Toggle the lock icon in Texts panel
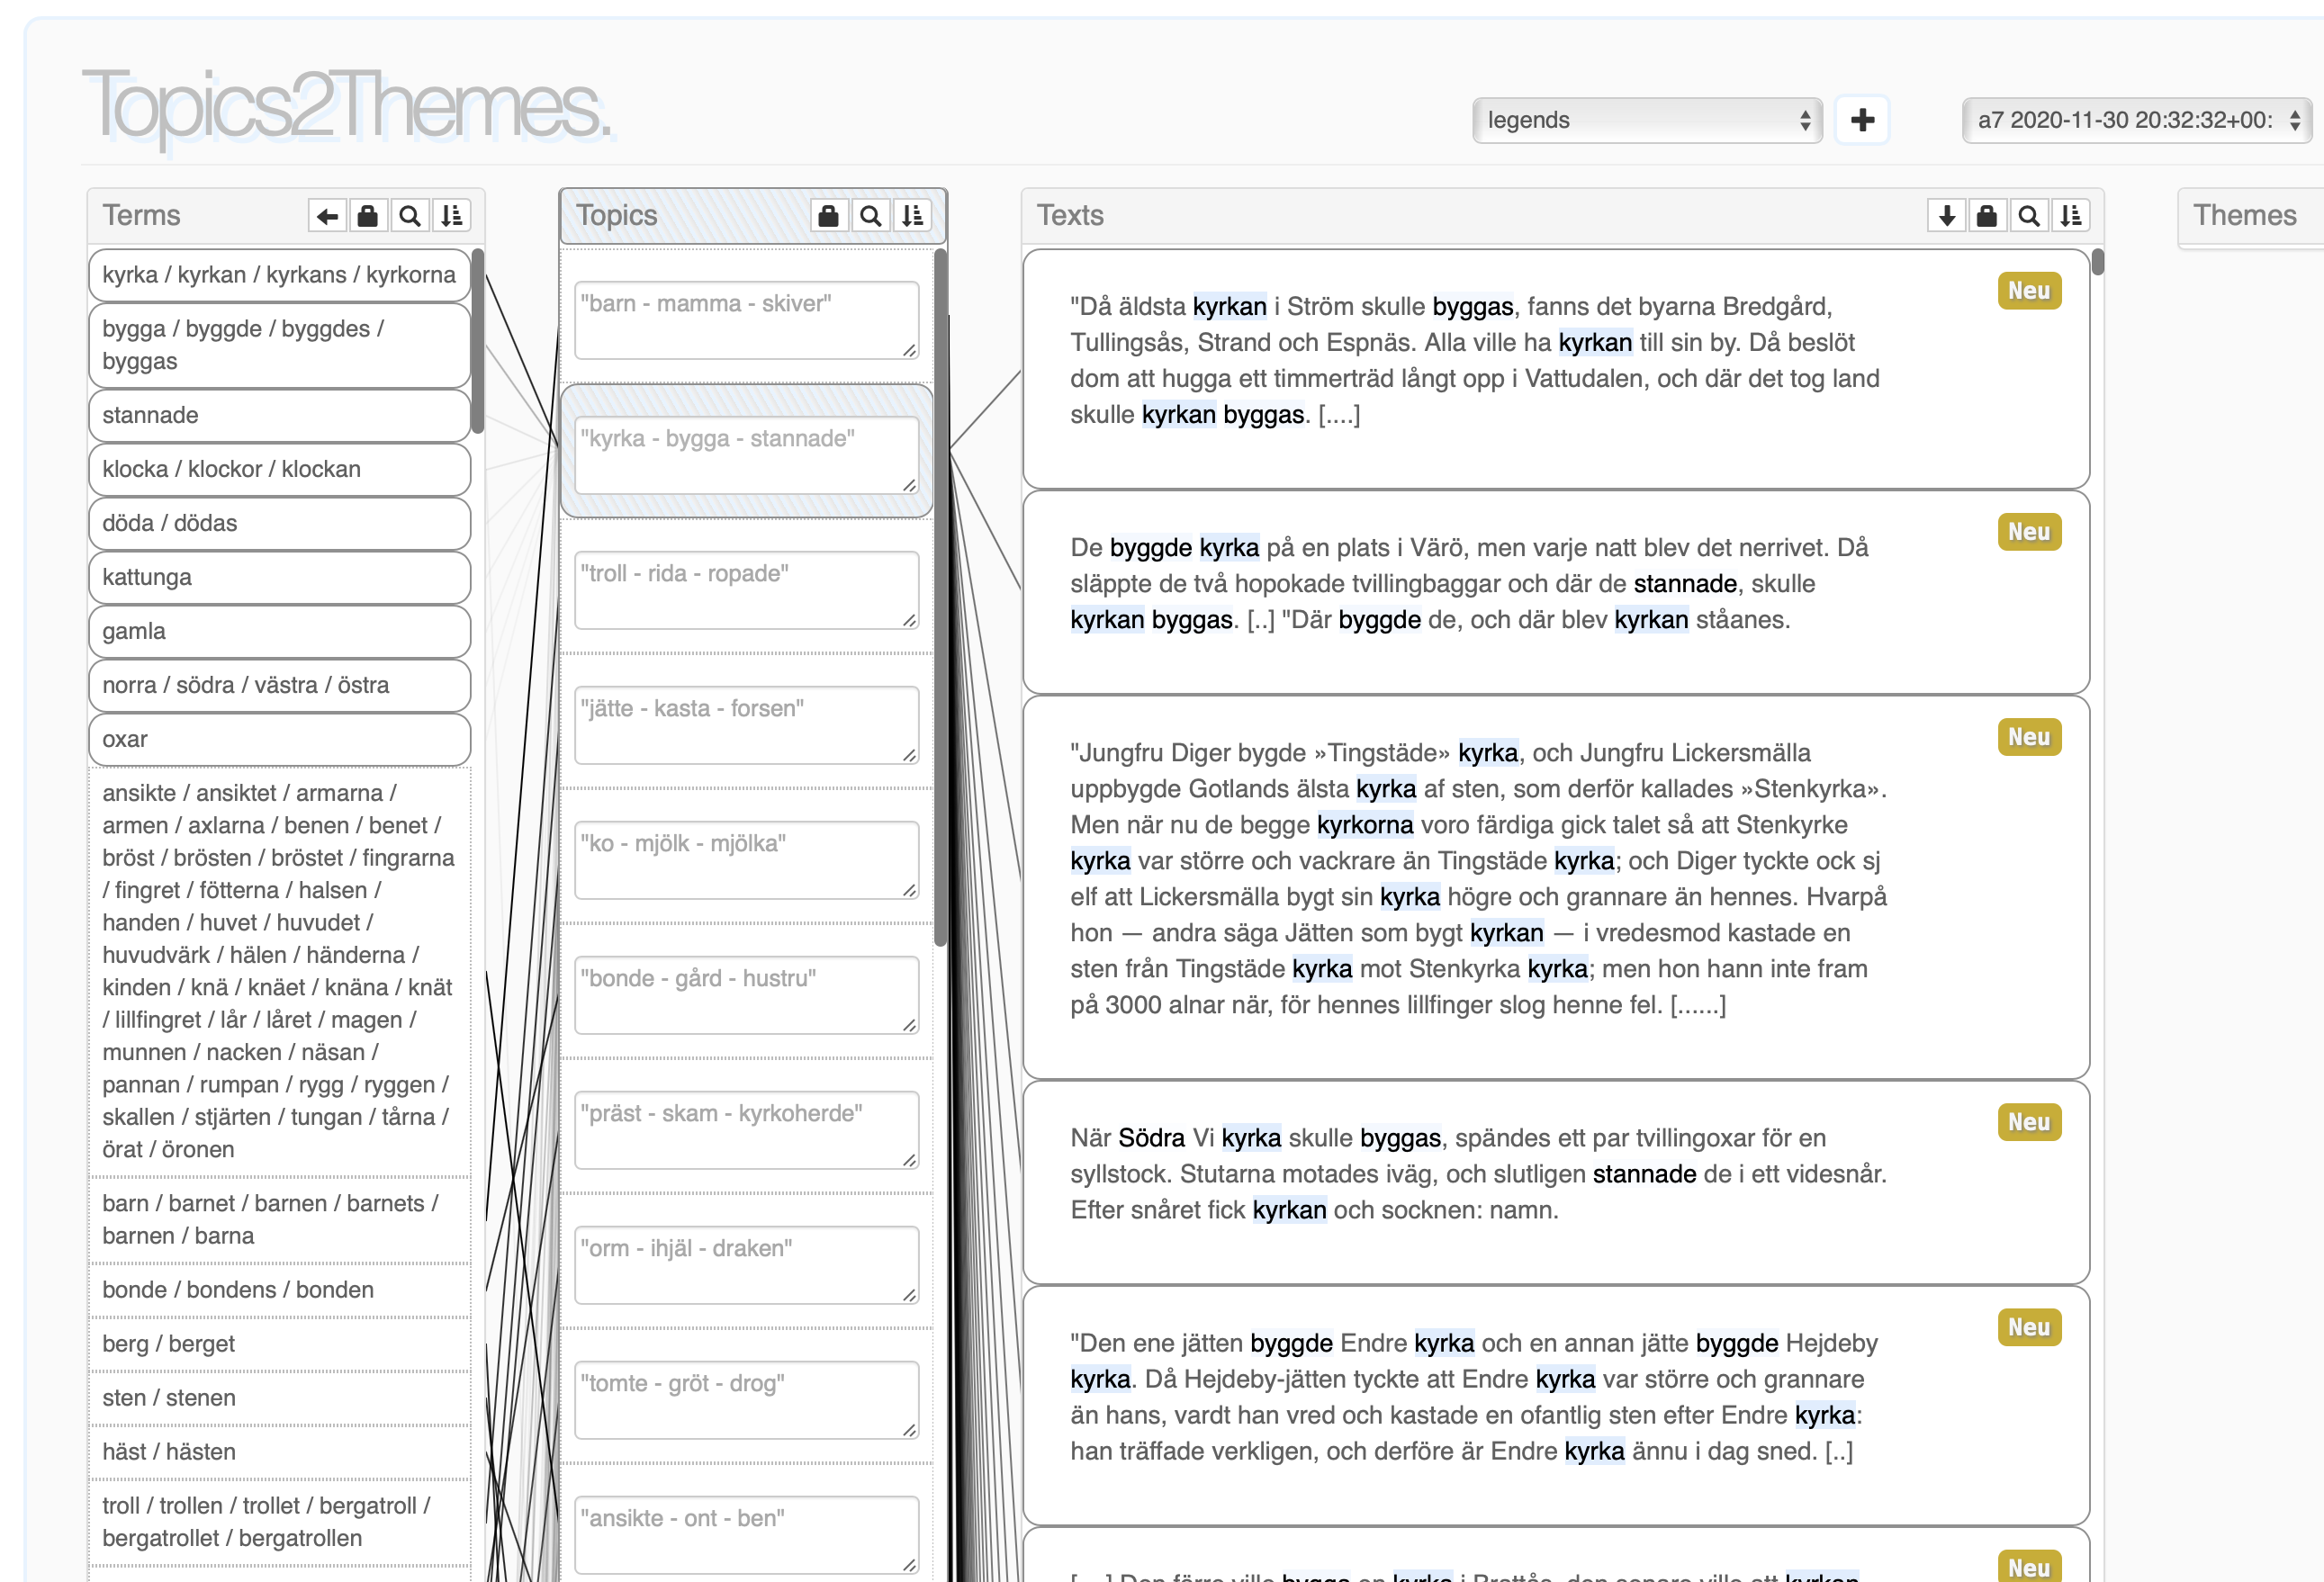The width and height of the screenshot is (2324, 1582). click(1987, 216)
